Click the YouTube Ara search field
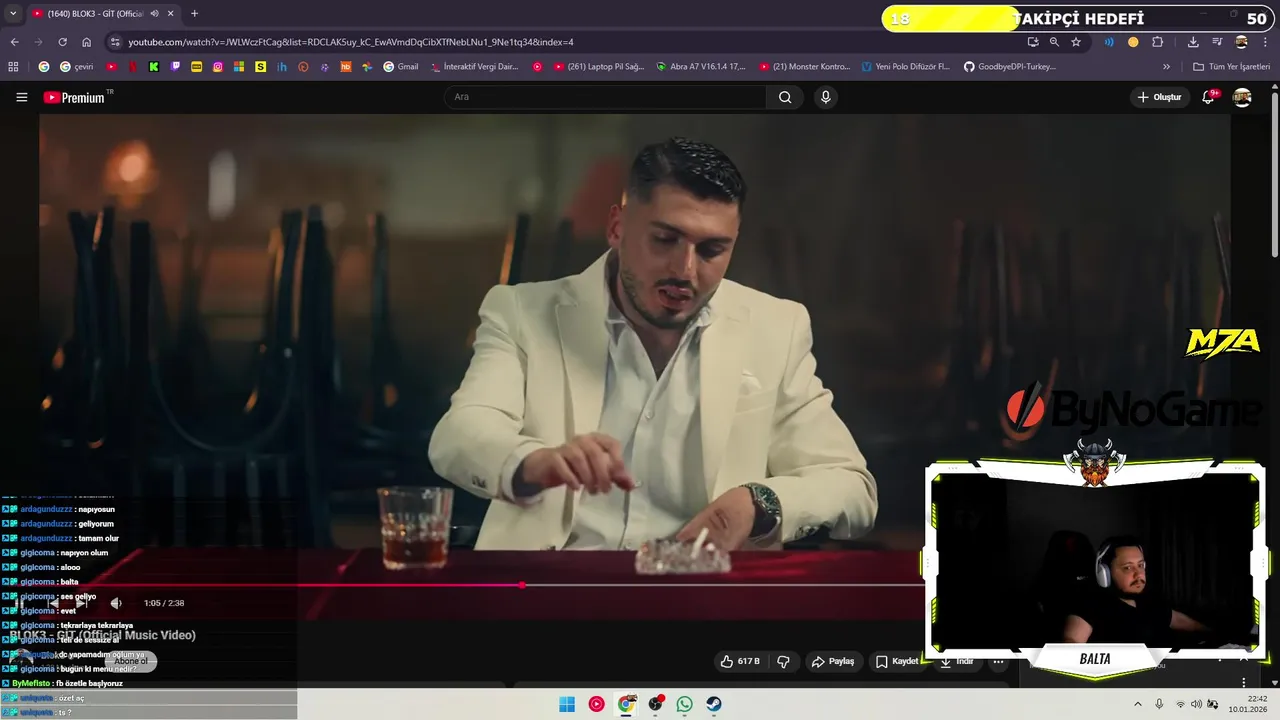1280x720 pixels. 605,97
